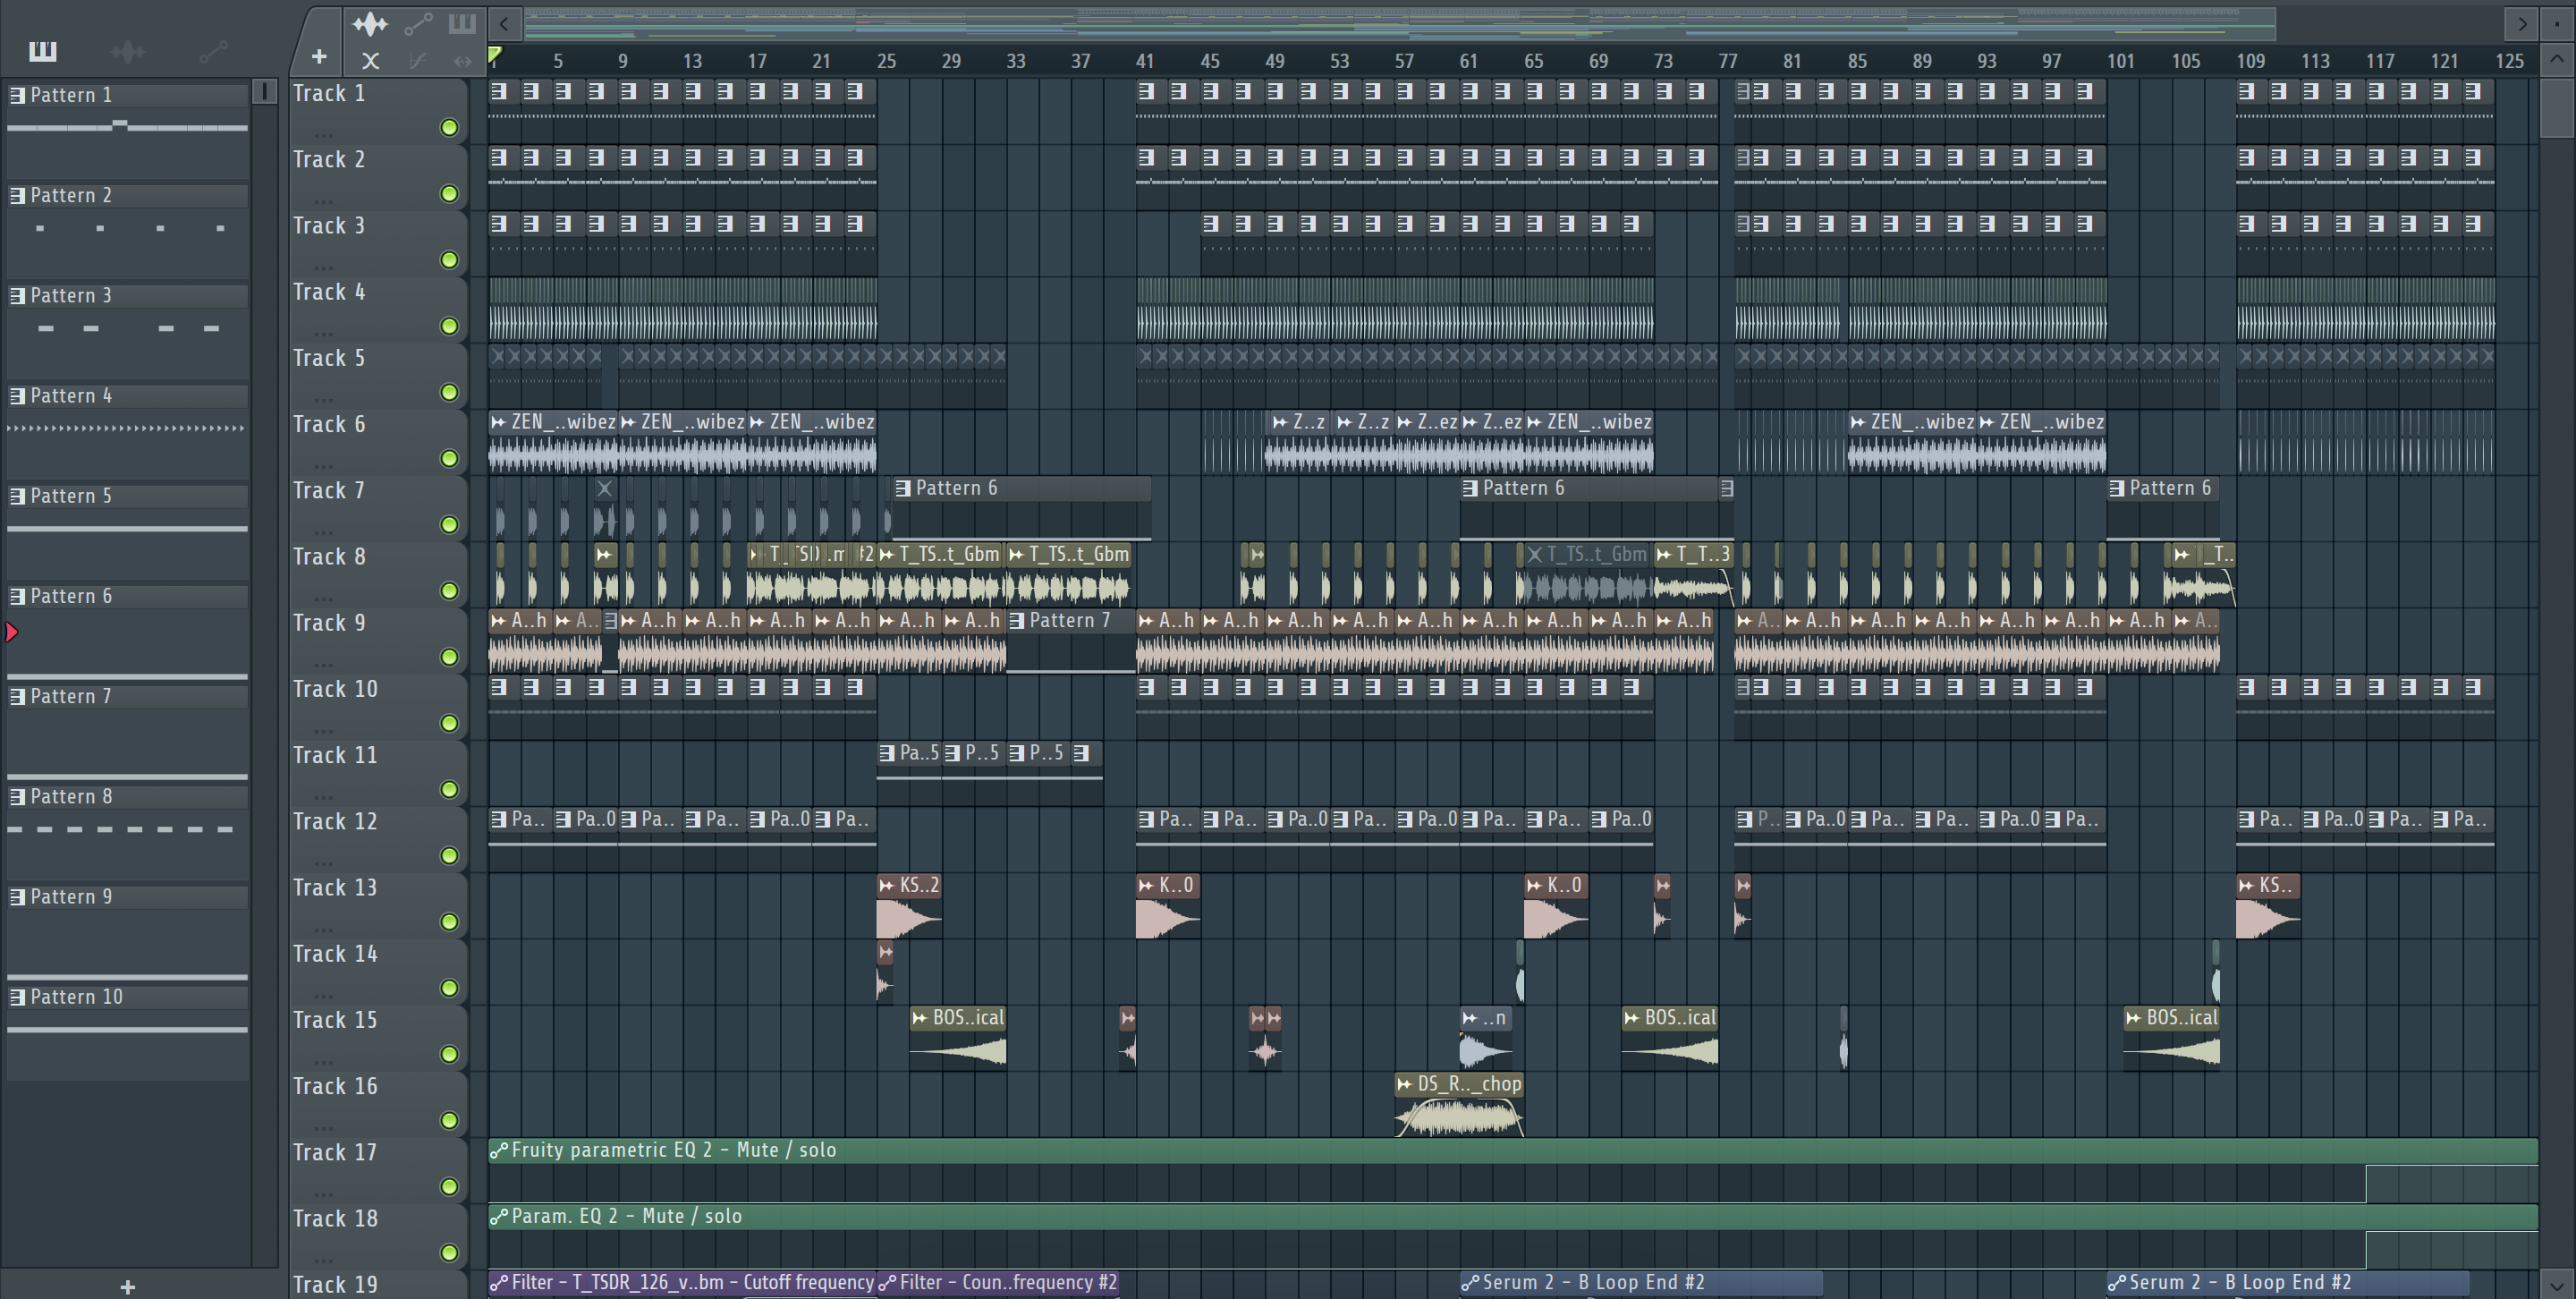Image resolution: width=2576 pixels, height=1299 pixels.
Task: Select first Serum 2 - B Loop End #2 clip
Action: 1640,1283
